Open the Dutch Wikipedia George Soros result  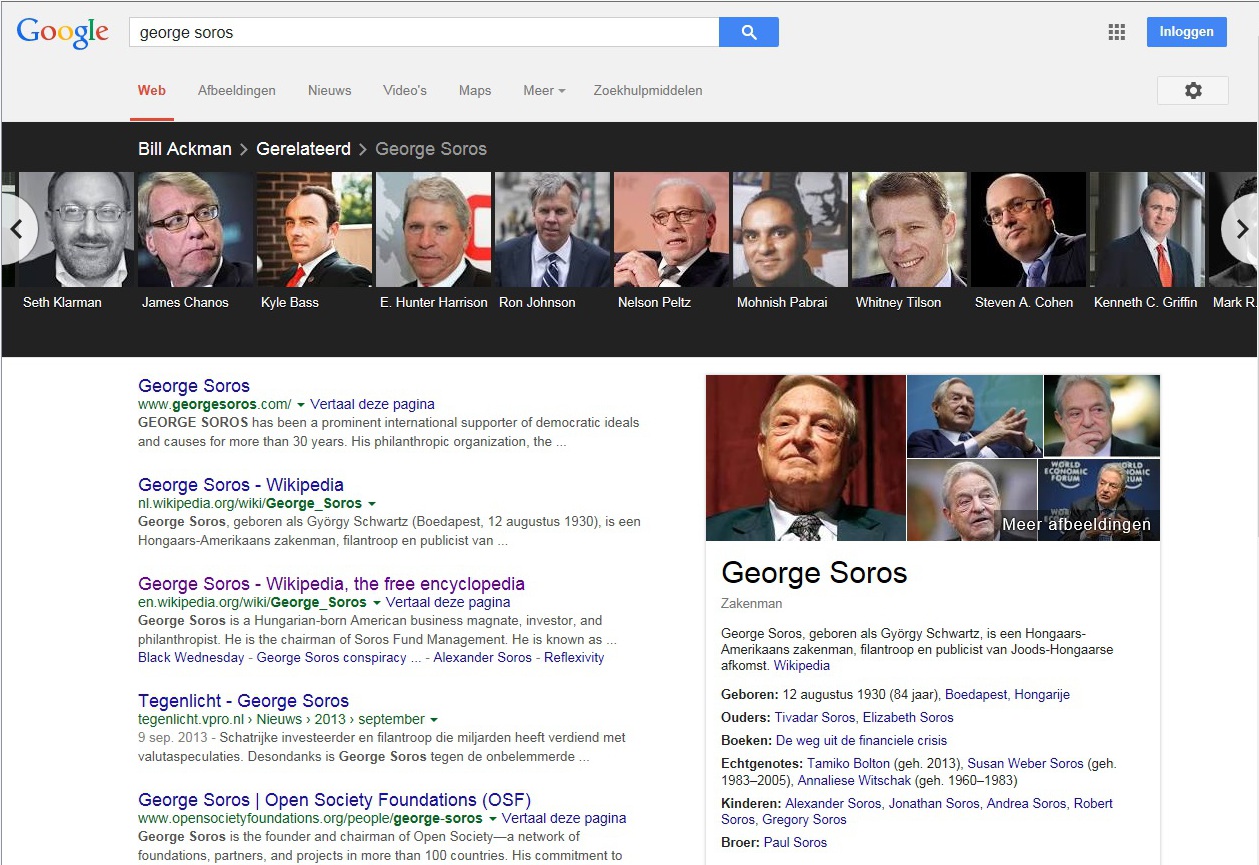241,485
